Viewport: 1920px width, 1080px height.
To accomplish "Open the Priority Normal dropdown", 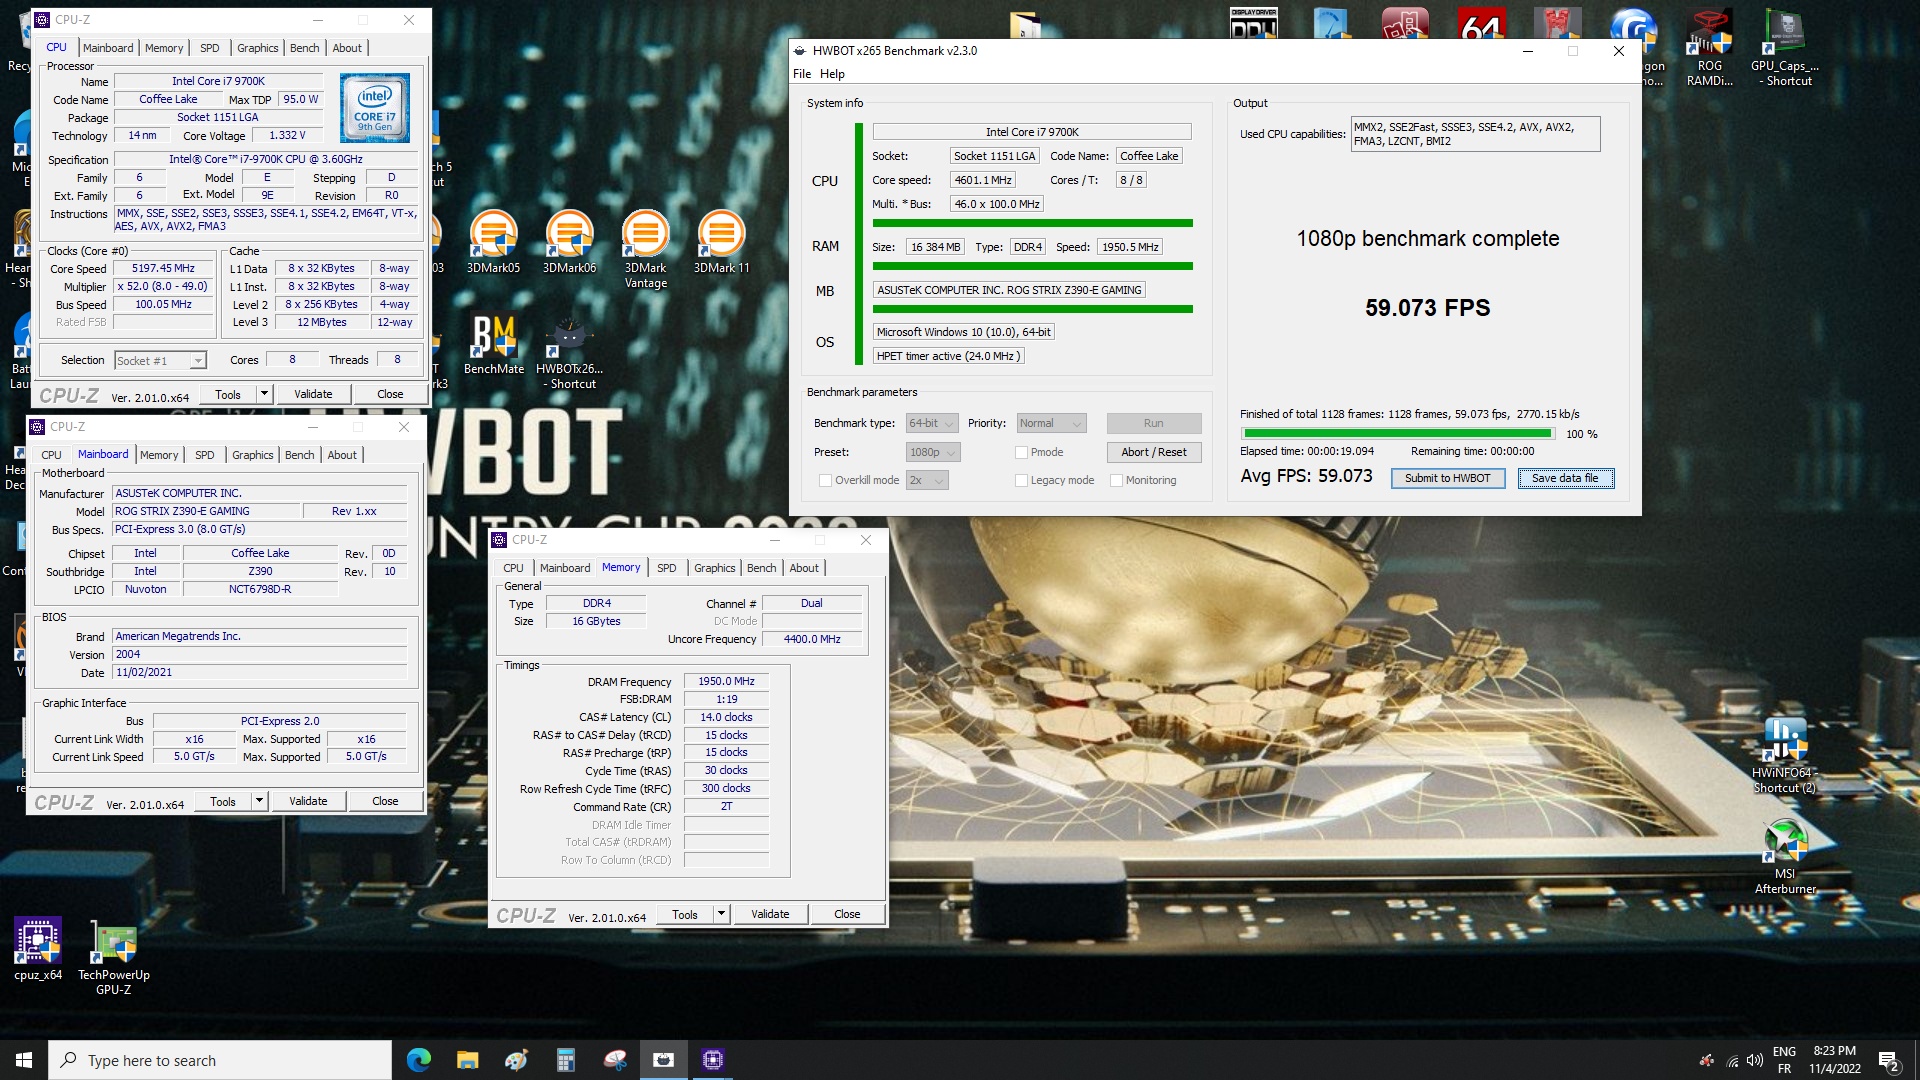I will [1051, 423].
